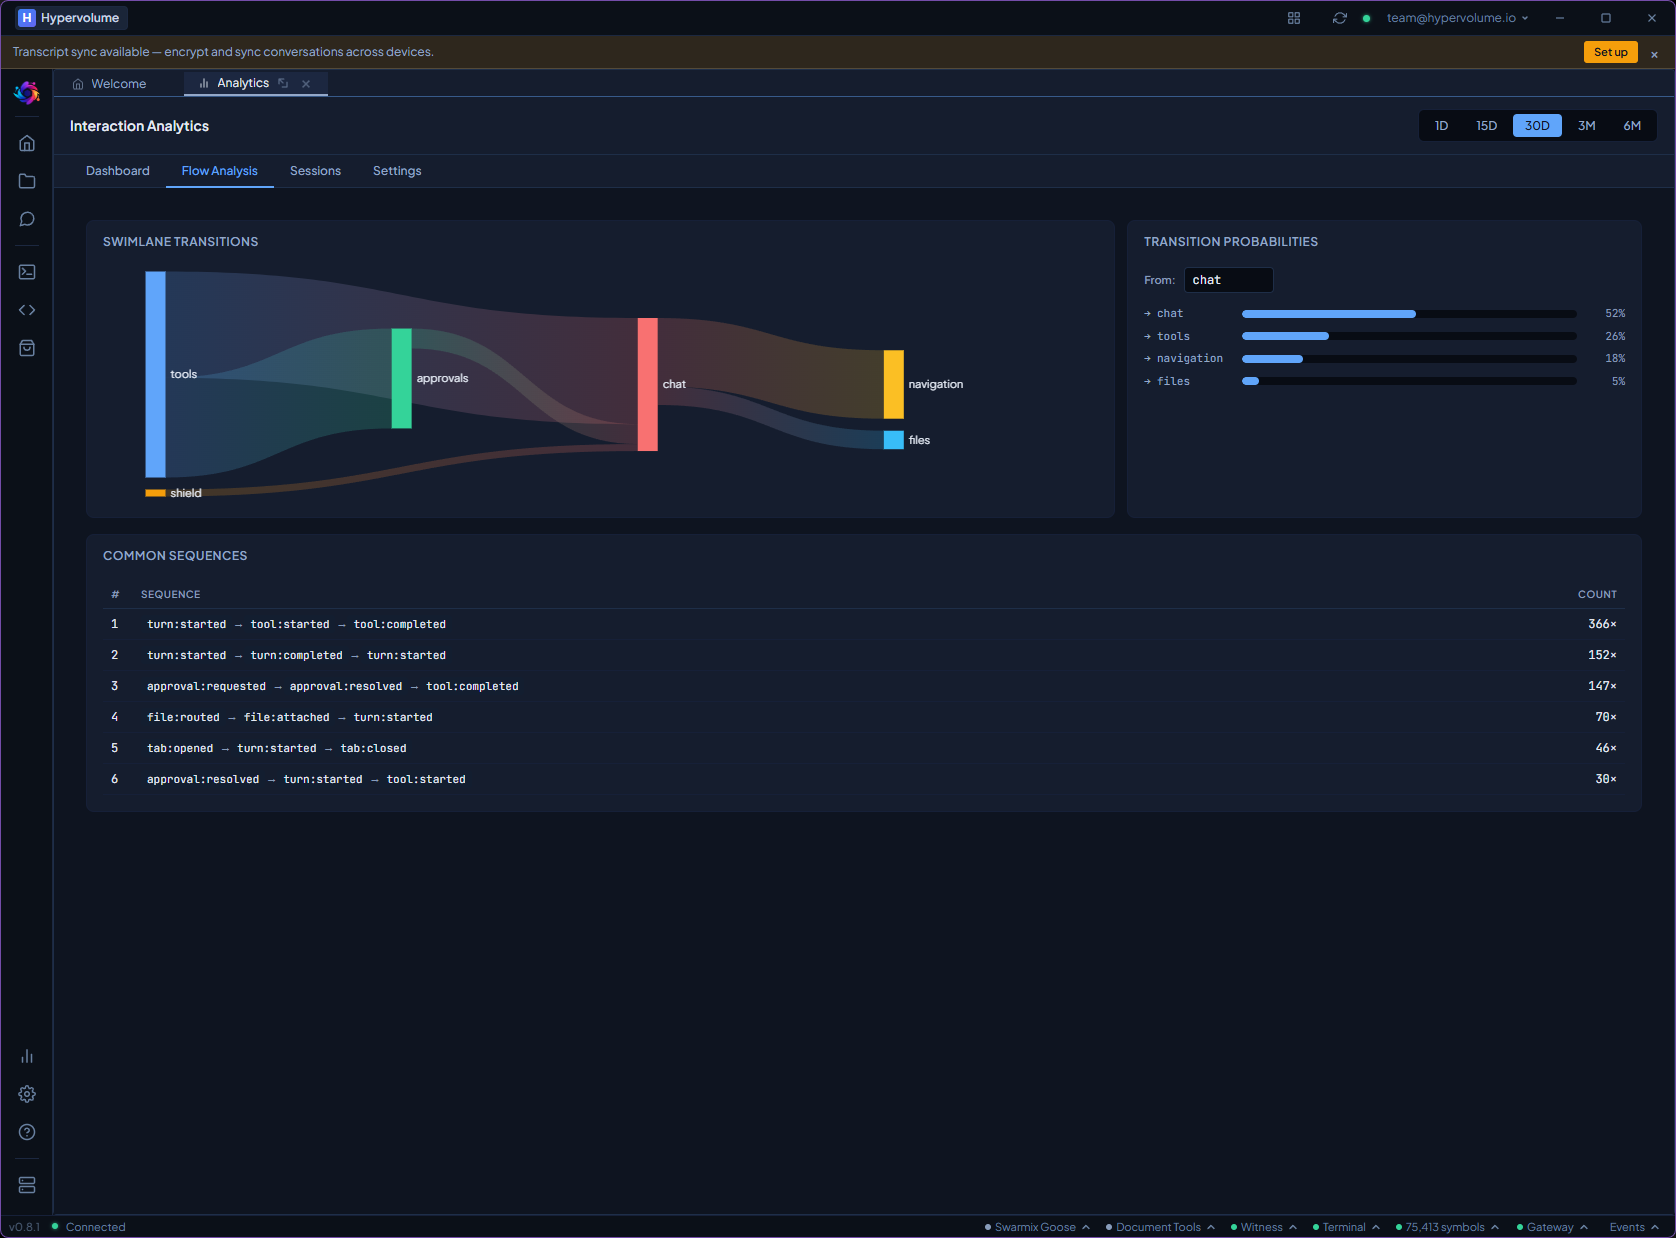The image size is (1676, 1238).
Task: Click the Hypervolume swirl logo in sidebar
Action: (27, 93)
